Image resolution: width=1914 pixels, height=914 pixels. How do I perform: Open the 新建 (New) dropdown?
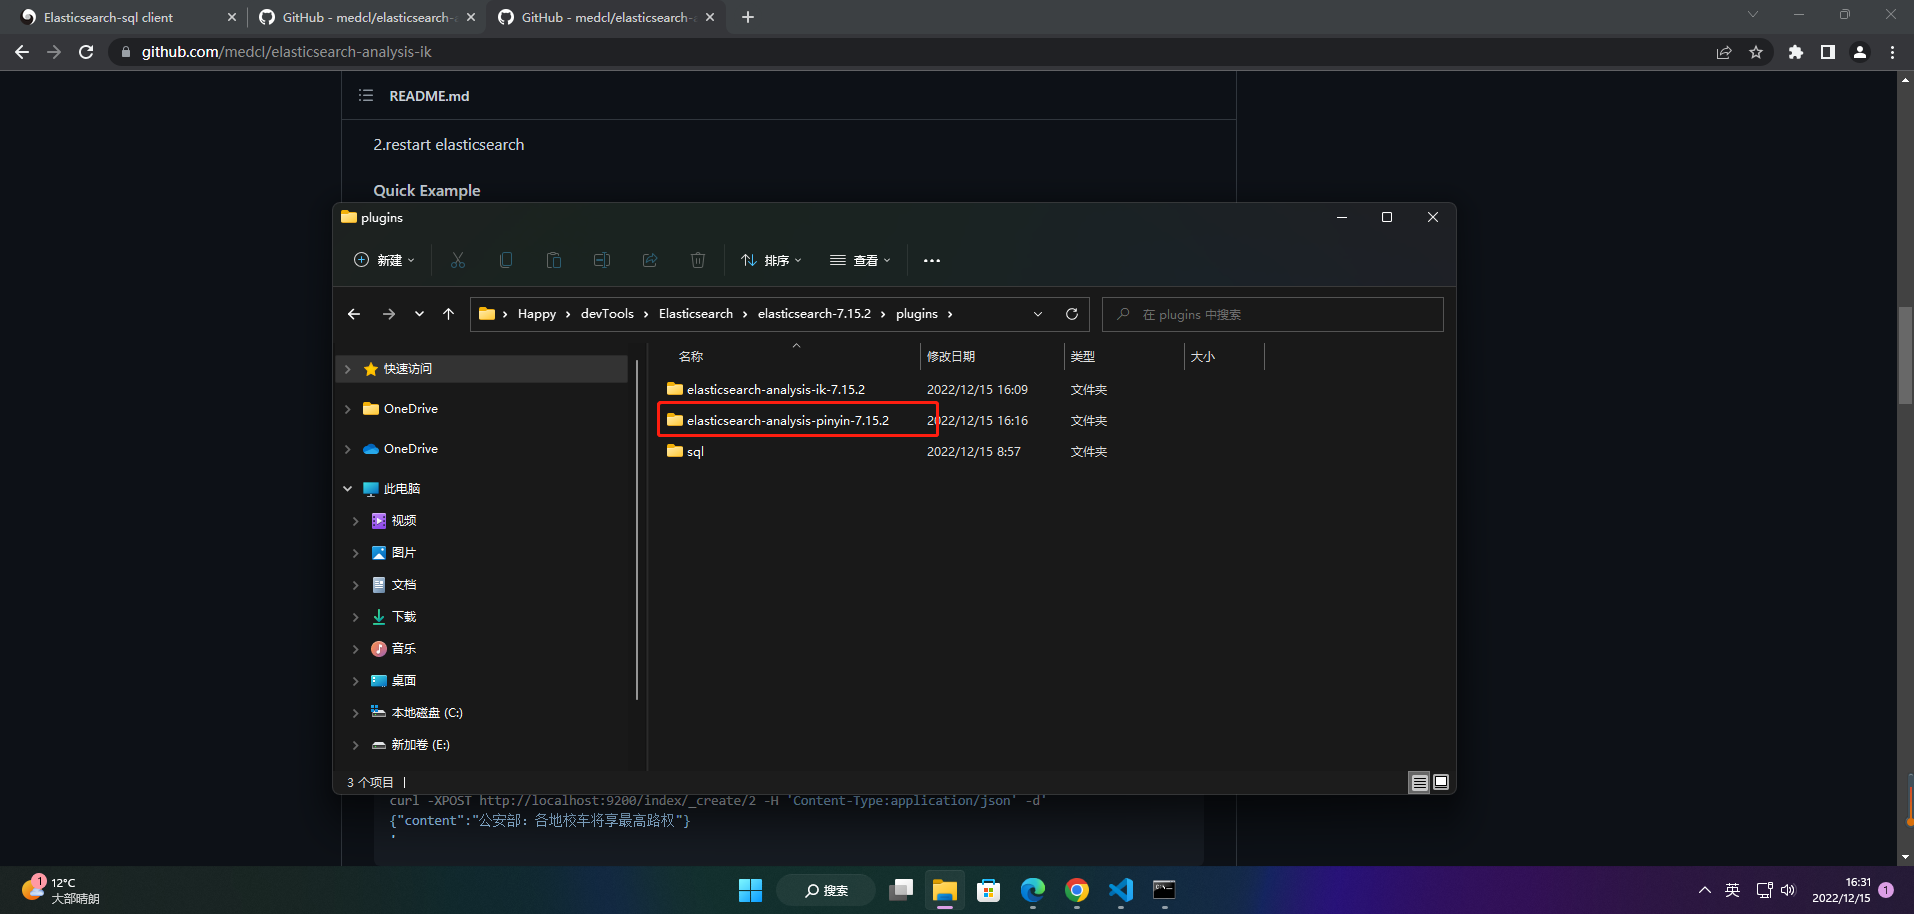(384, 260)
